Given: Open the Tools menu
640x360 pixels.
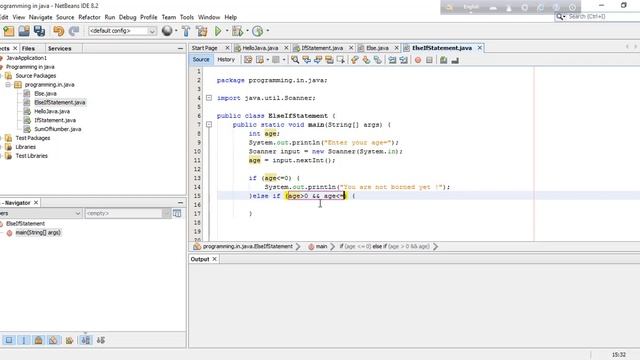Looking at the screenshot, I should [x=187, y=17].
